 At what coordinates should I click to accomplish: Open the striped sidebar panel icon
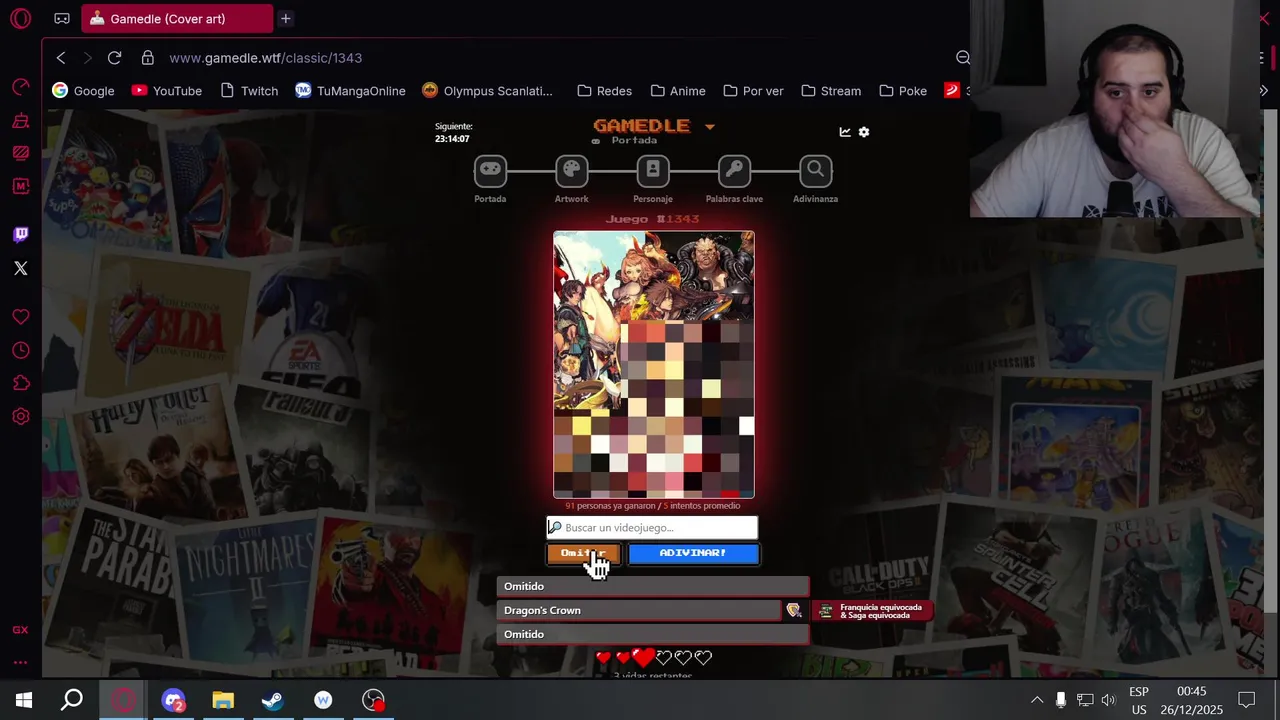(x=20, y=153)
